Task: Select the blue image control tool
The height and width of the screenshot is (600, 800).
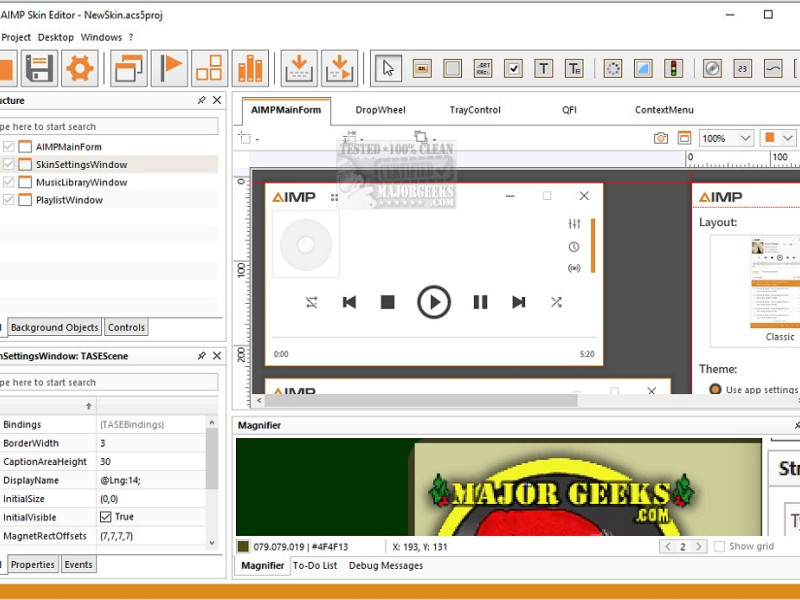Action: (643, 68)
